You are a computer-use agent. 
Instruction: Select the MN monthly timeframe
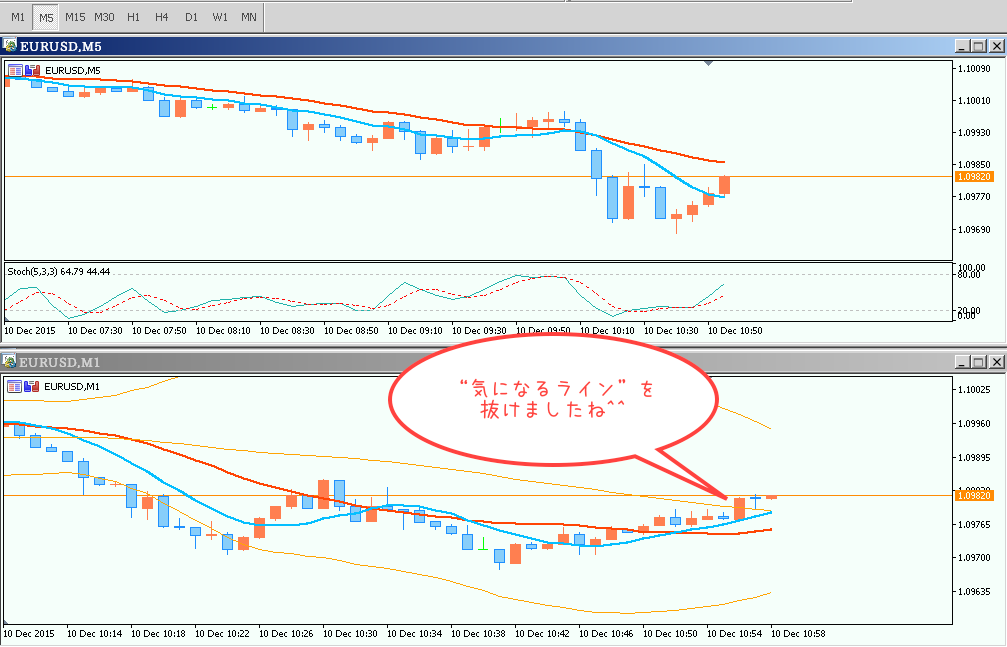(248, 17)
